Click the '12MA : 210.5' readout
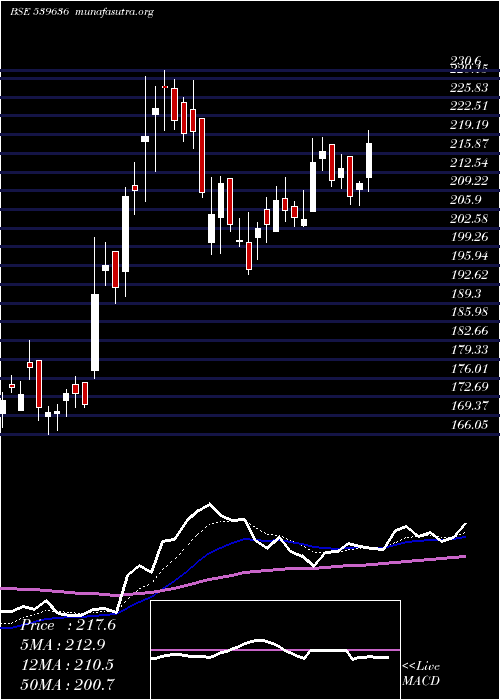Image resolution: width=500 pixels, height=700 pixels. pos(67,664)
